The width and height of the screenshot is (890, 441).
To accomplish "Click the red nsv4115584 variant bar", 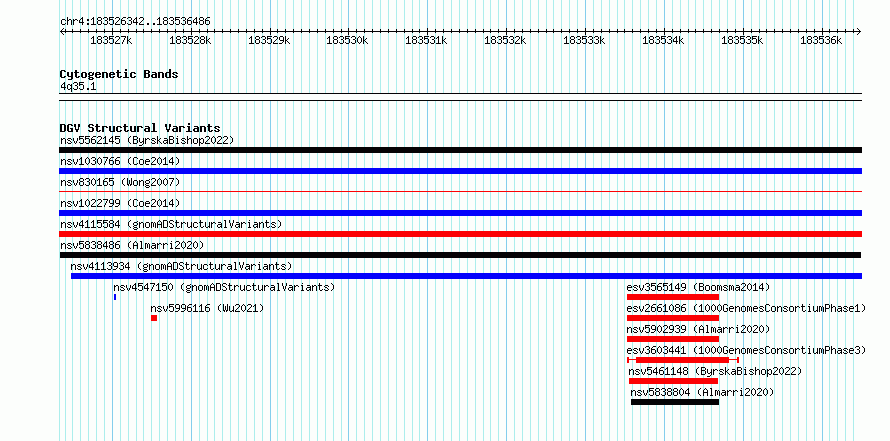I will pos(460,234).
